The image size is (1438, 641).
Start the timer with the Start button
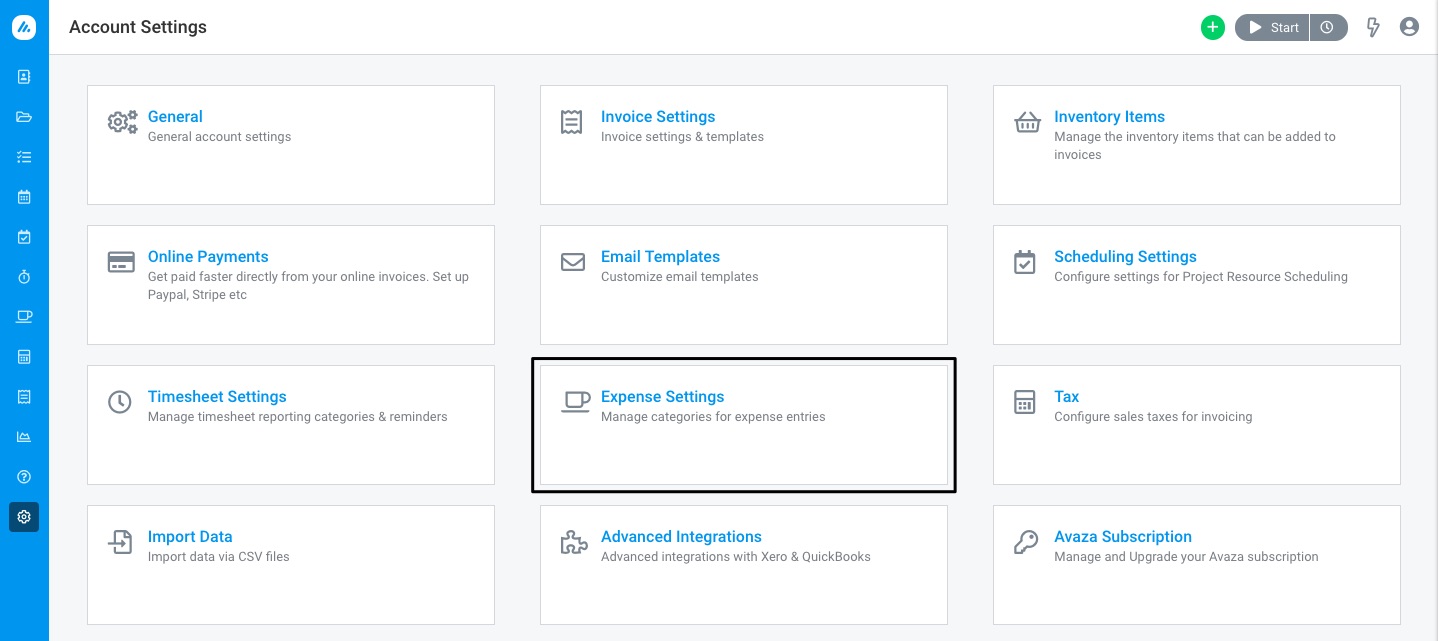1271,28
